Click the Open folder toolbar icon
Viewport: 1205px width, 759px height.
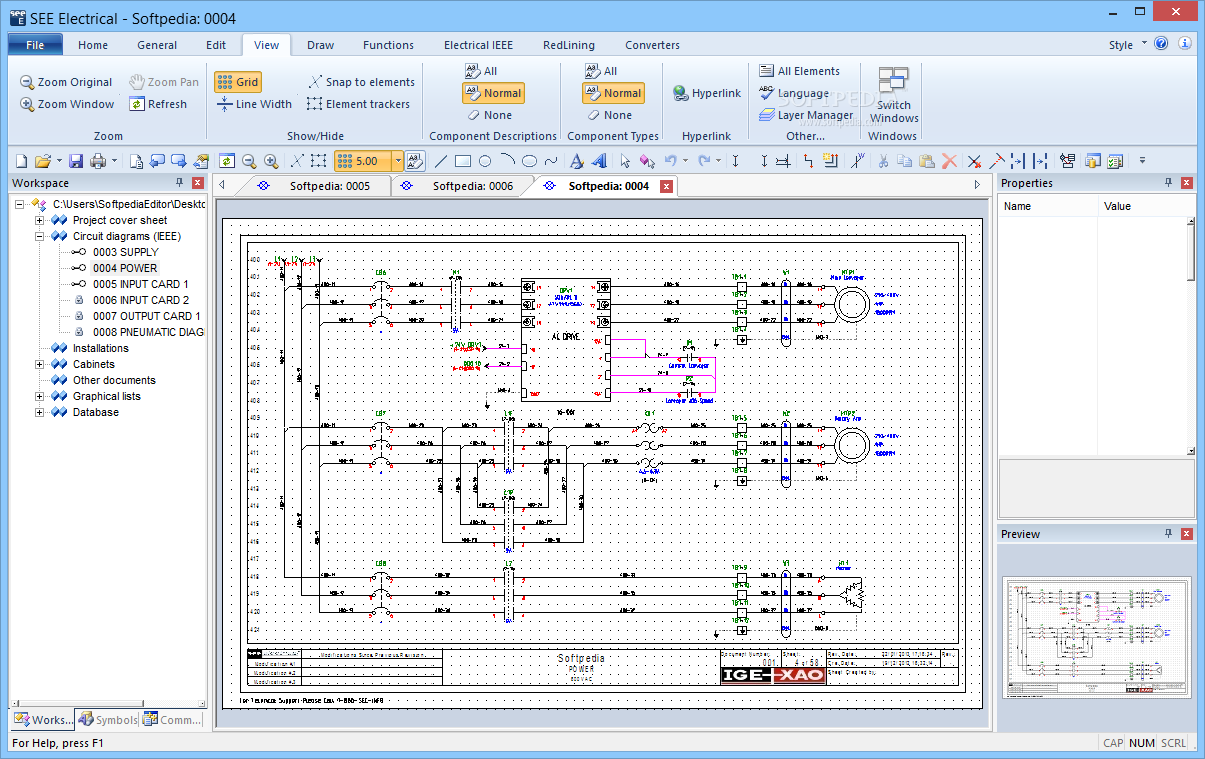tap(43, 161)
